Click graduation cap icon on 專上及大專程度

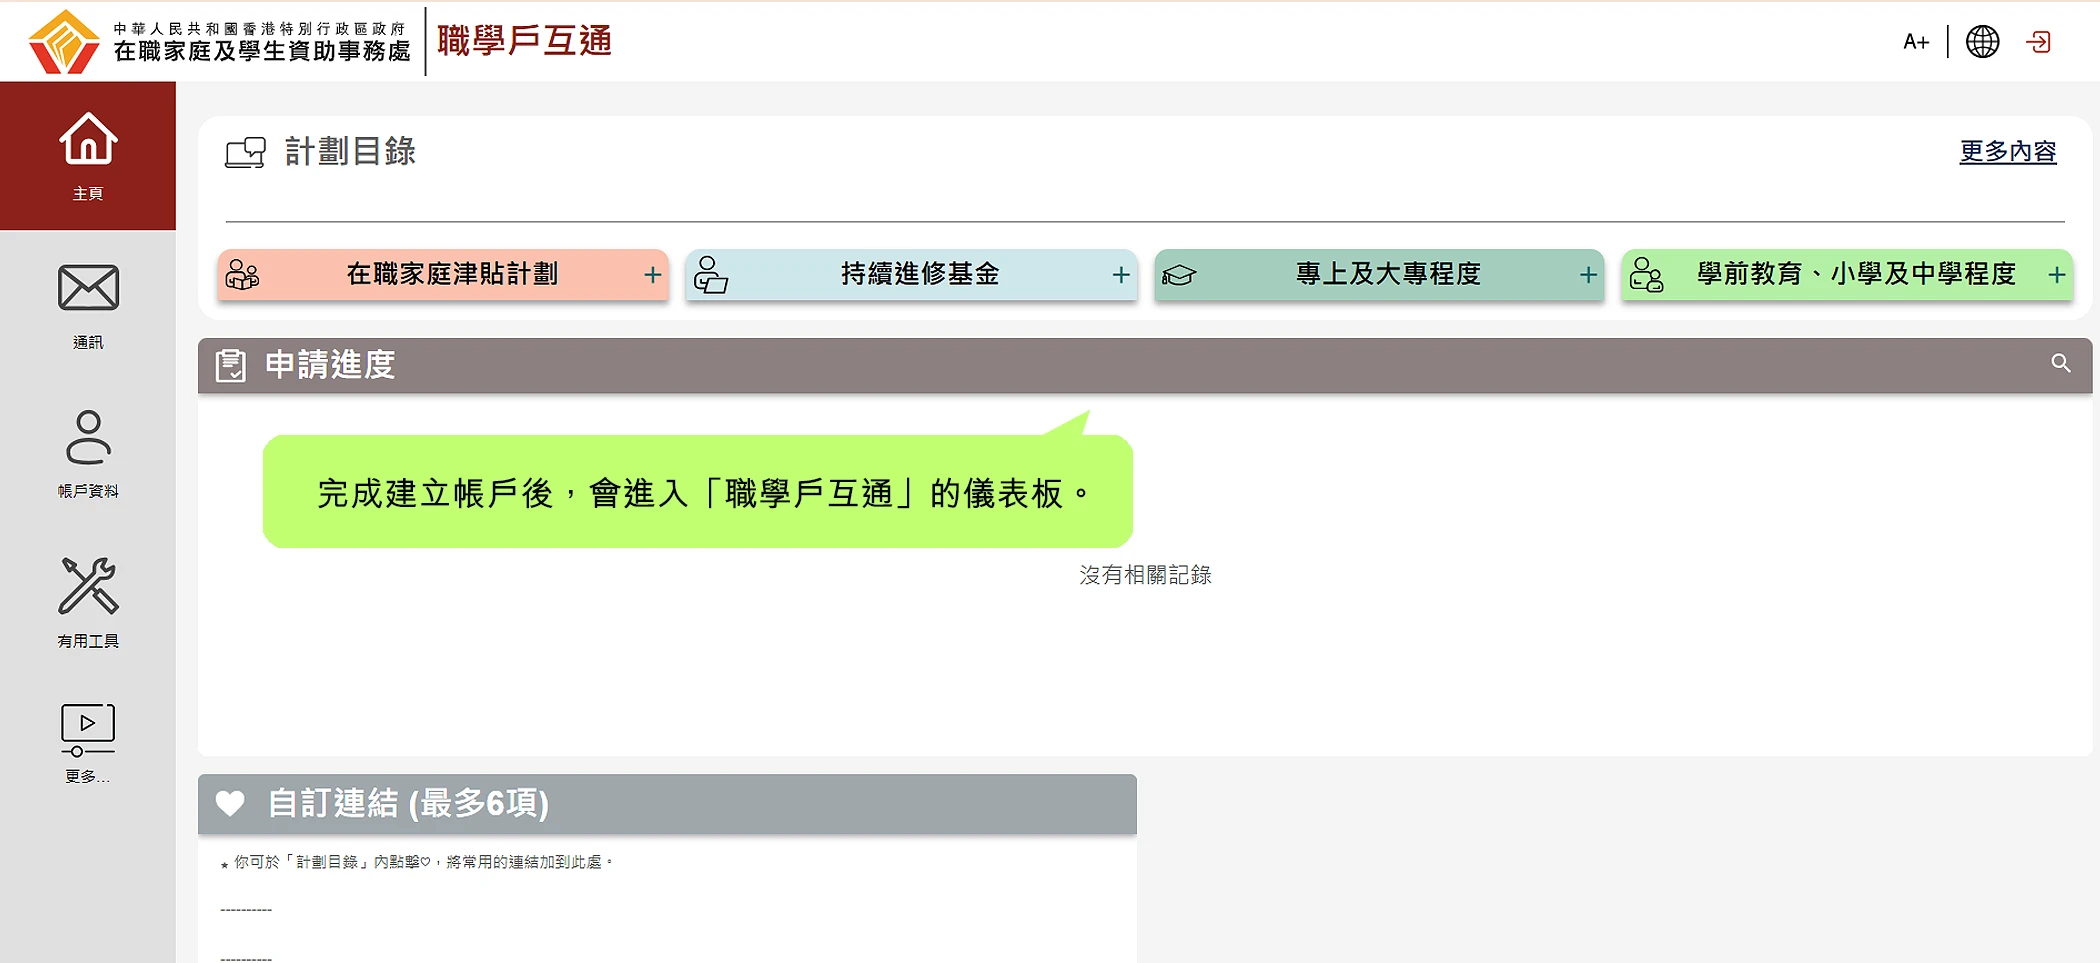(1179, 275)
